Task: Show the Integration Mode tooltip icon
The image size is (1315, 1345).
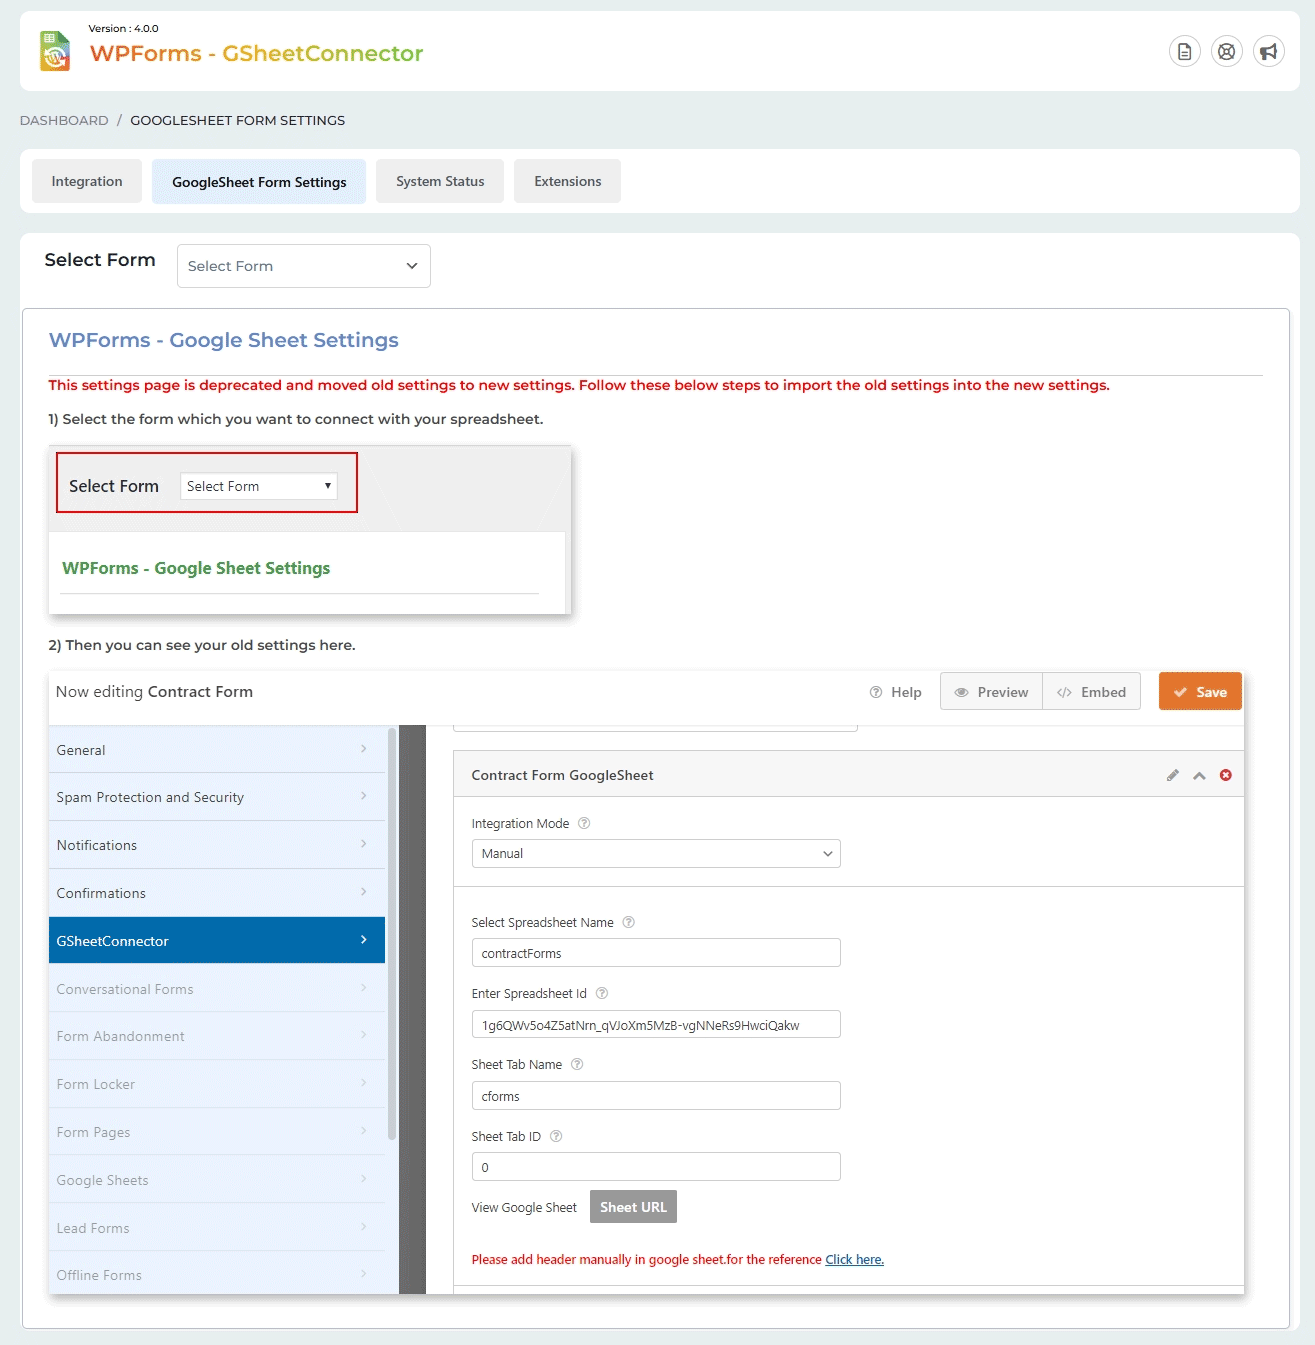Action: tap(583, 823)
